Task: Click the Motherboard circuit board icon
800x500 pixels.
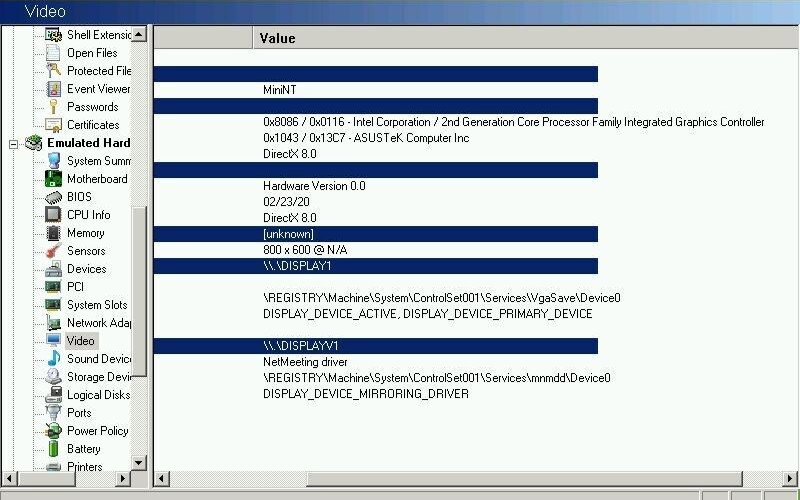Action: [x=53, y=179]
